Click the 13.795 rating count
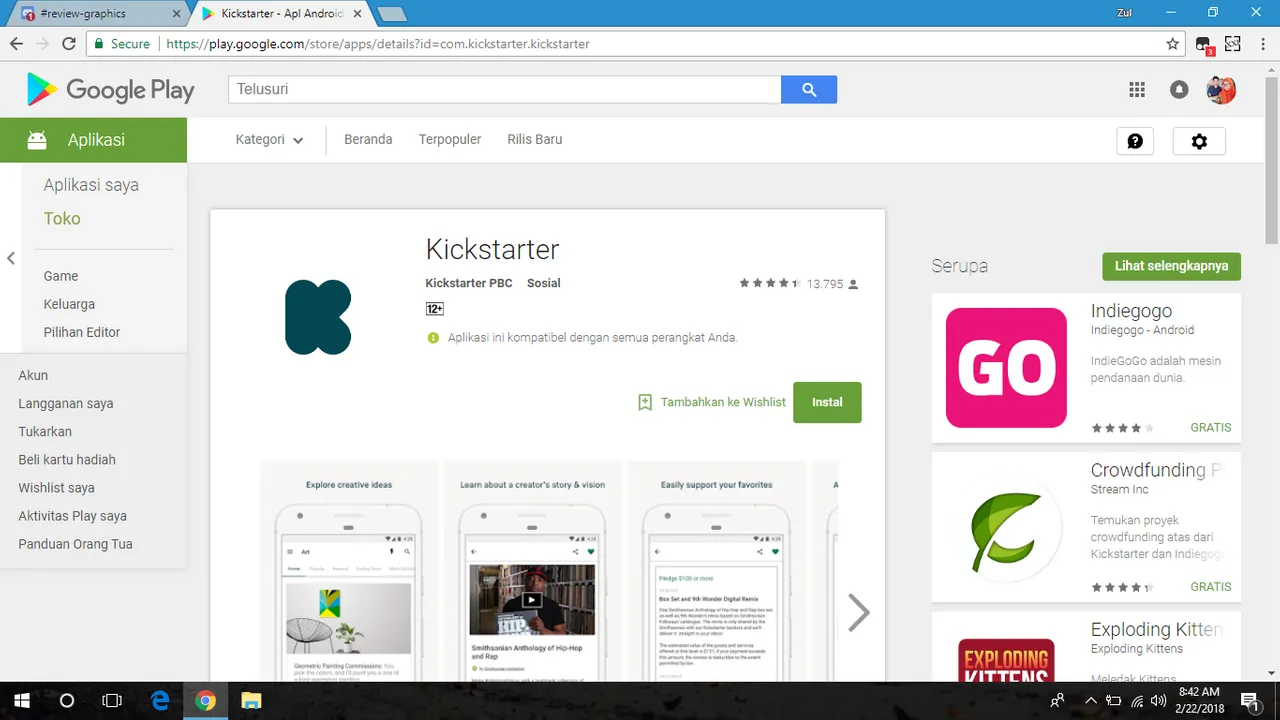 [825, 284]
